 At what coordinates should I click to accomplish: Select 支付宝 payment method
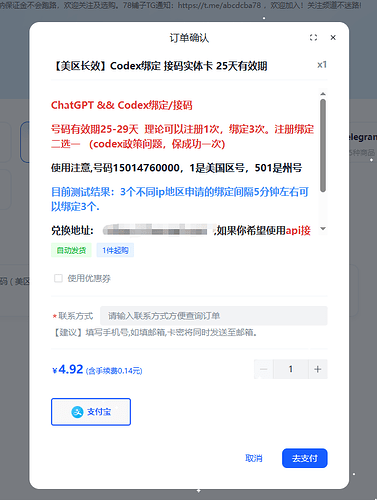click(x=91, y=412)
